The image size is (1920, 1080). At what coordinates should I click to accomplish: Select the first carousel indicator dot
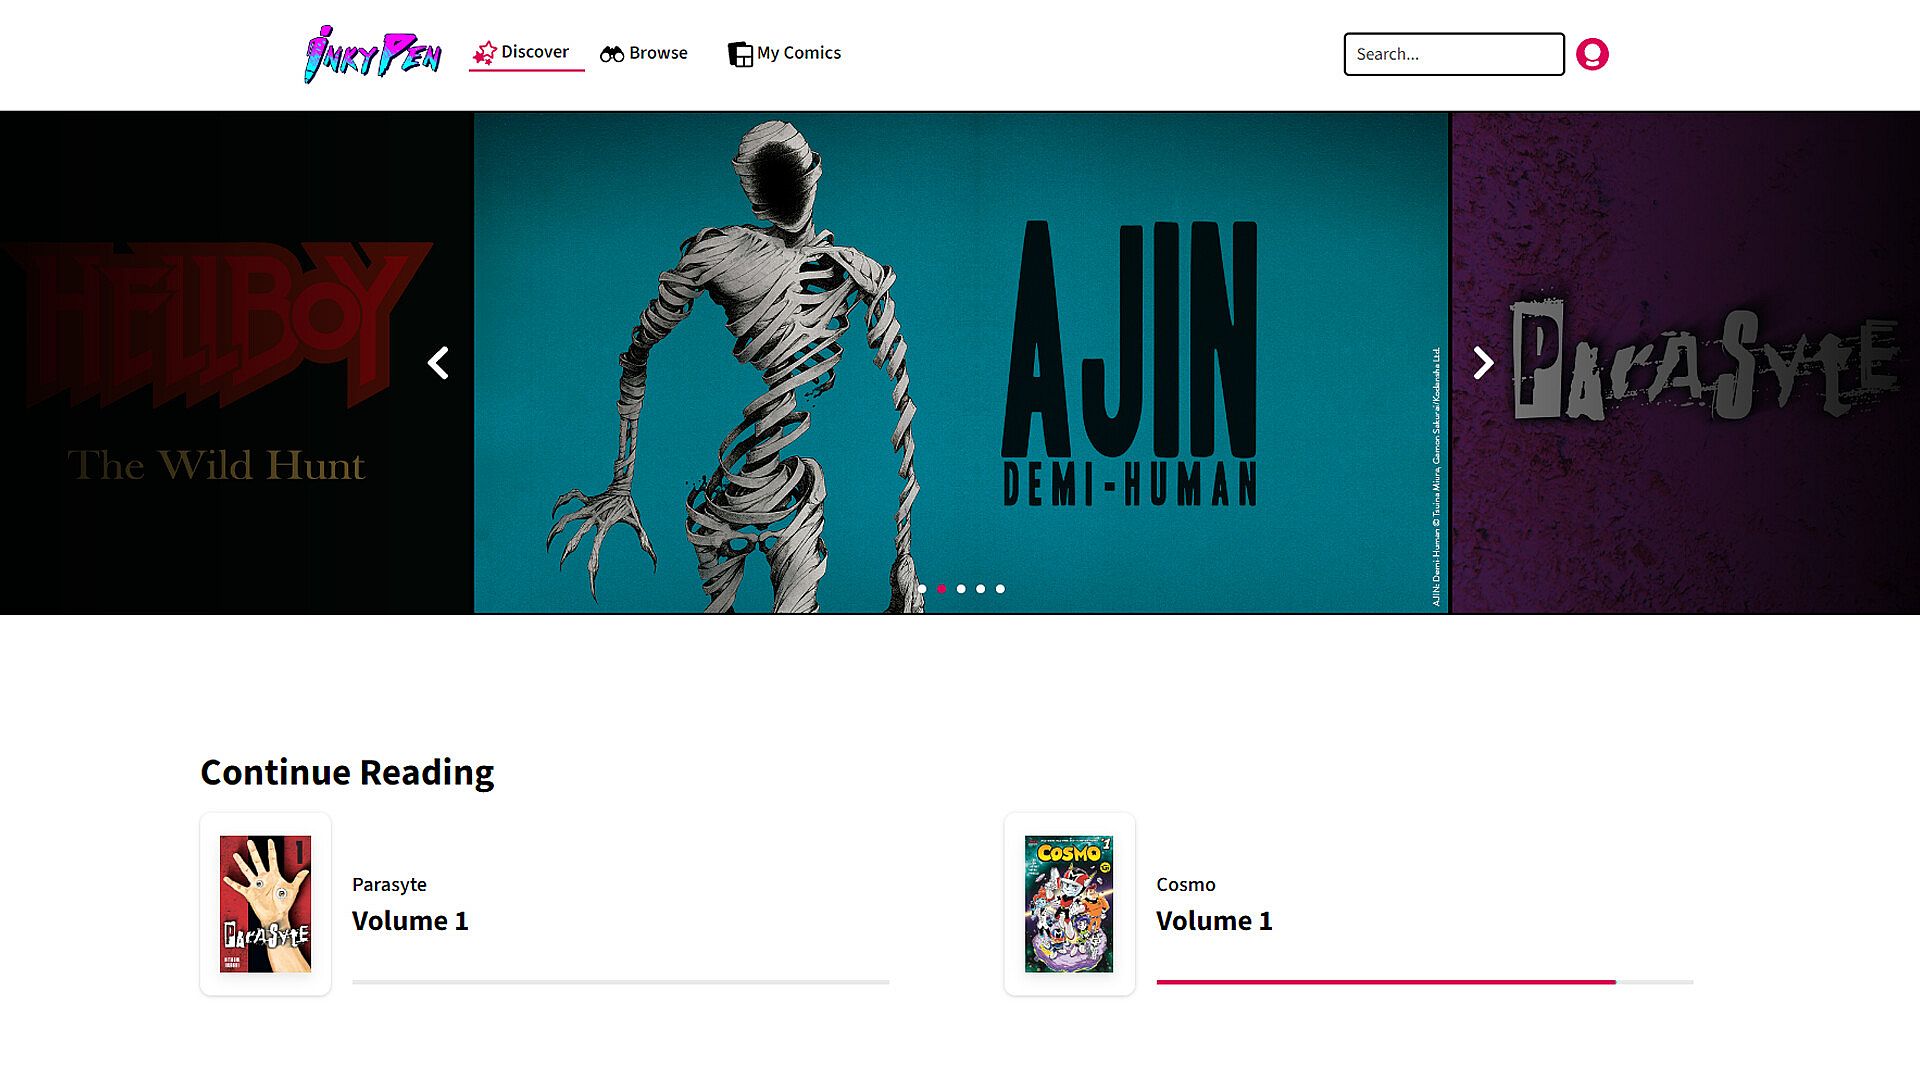coord(922,589)
